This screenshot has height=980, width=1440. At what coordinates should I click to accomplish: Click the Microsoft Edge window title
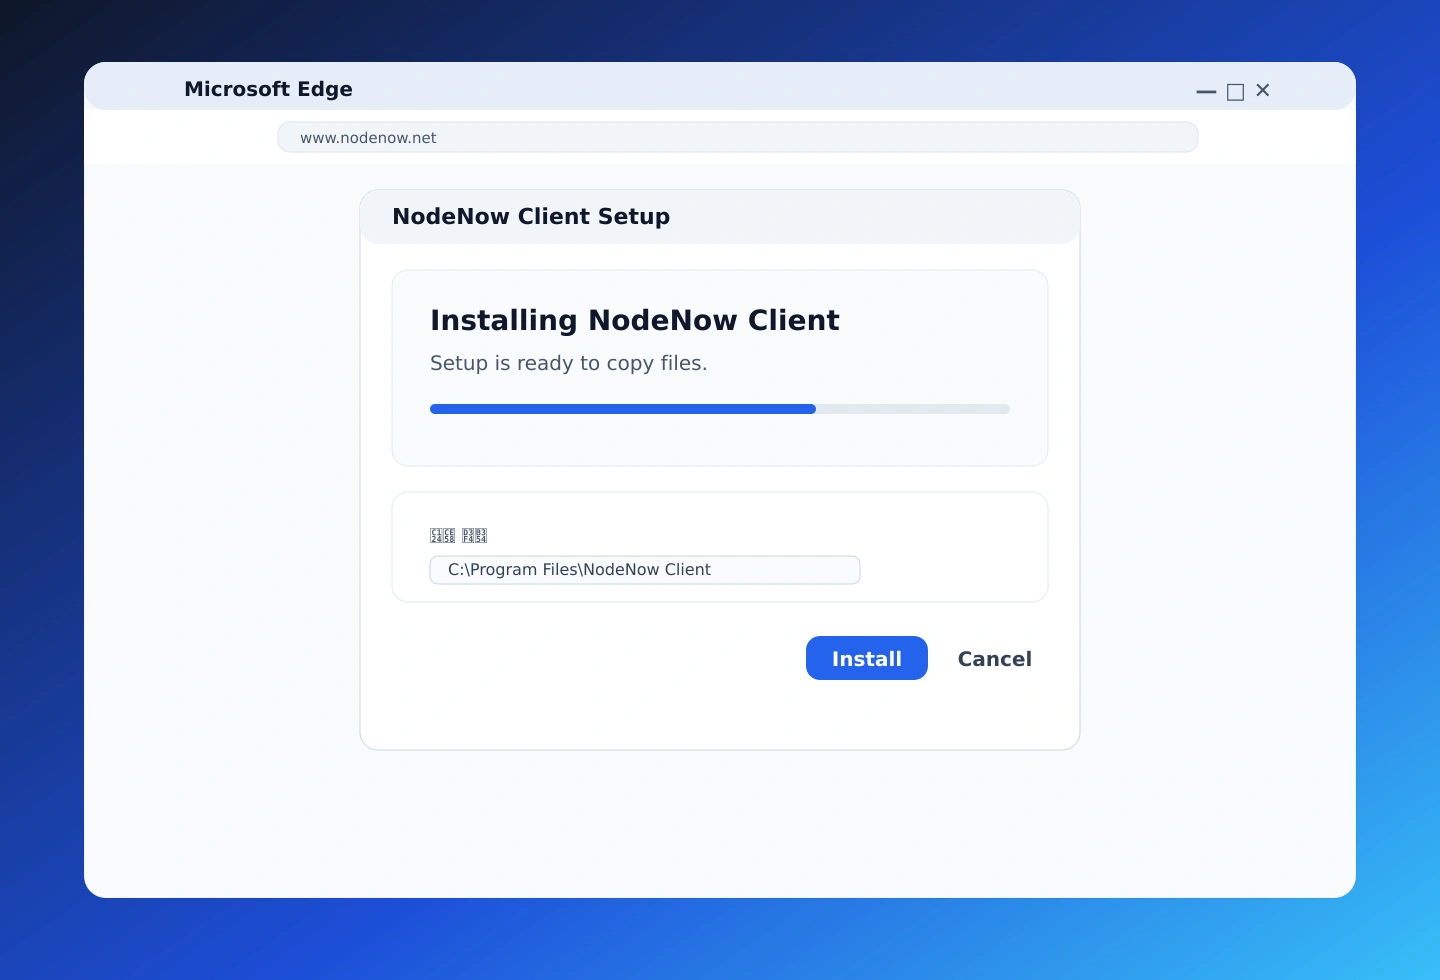(268, 89)
